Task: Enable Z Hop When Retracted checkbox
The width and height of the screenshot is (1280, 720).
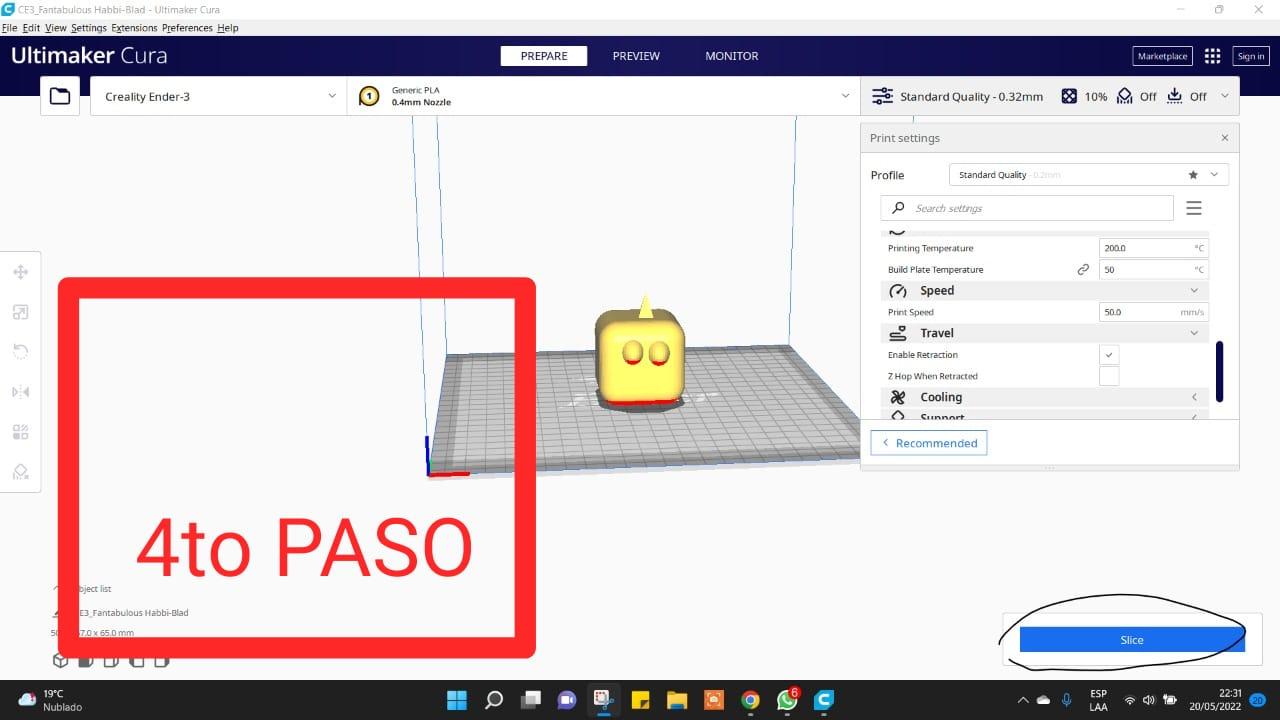Action: coord(1108,376)
